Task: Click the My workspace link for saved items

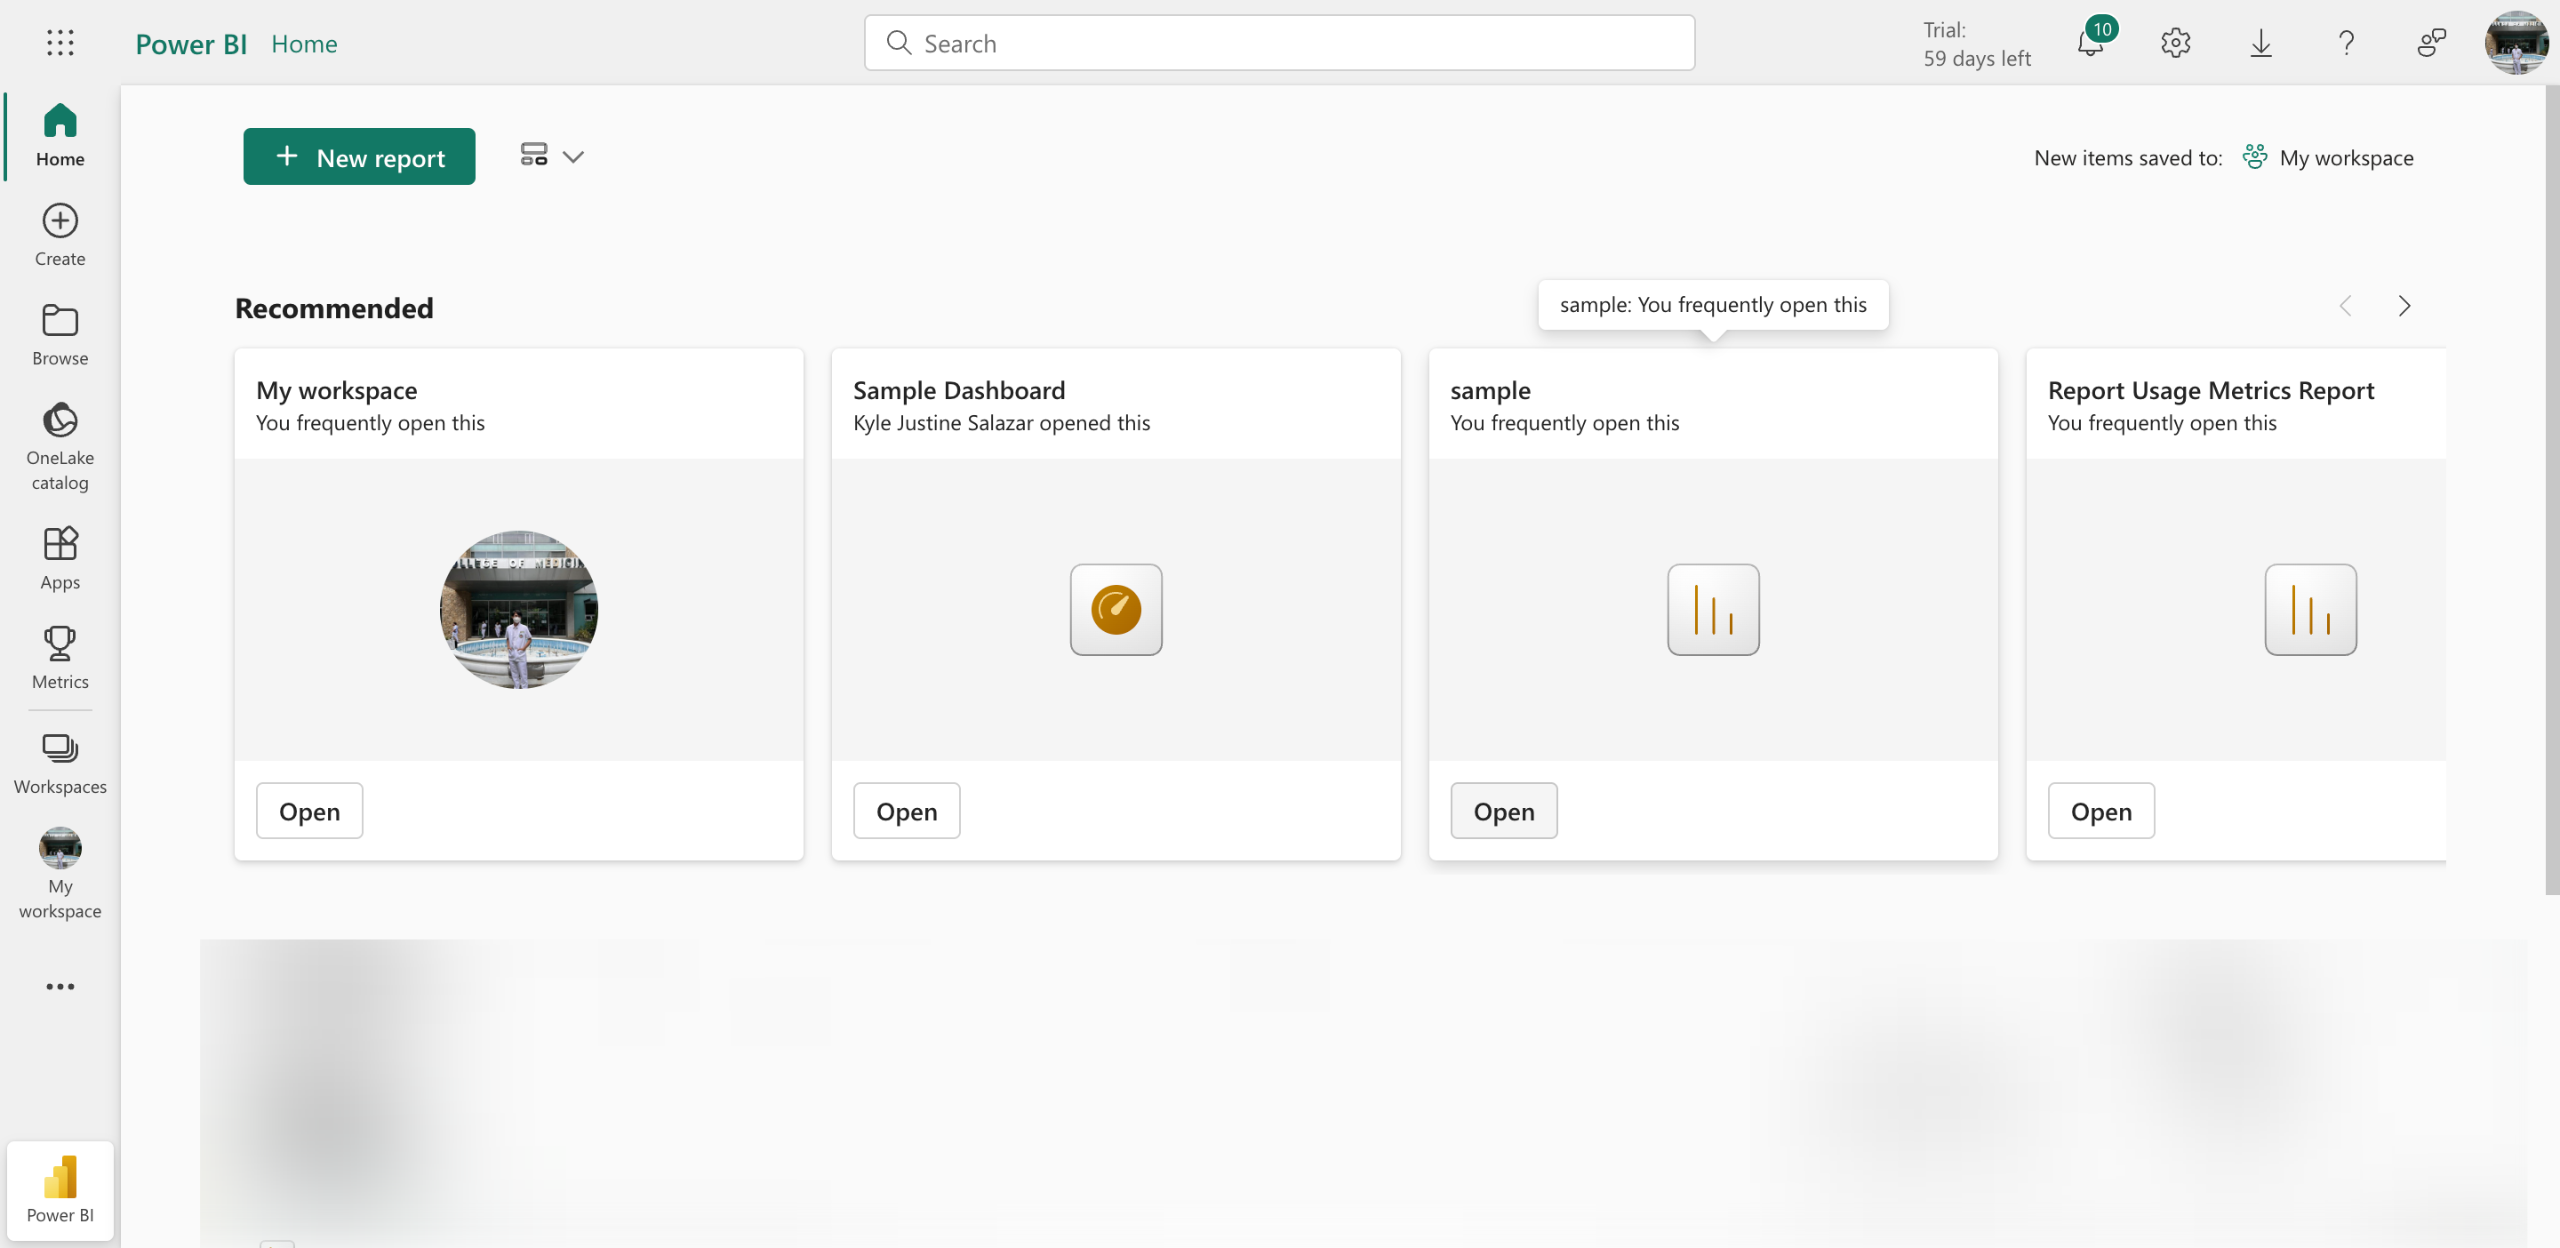Action: point(2346,158)
